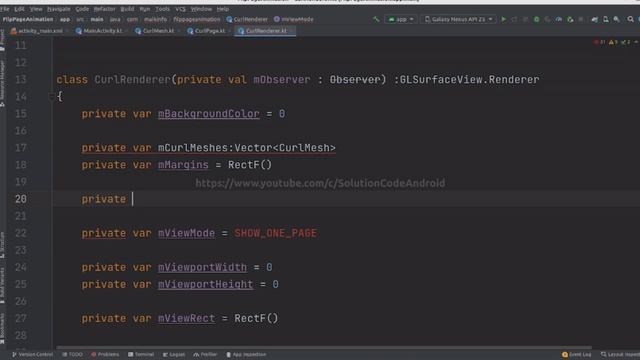This screenshot has height=360, width=640.
Task: Click the greyed-out Stop button in the toolbar
Action: pyautogui.click(x=581, y=19)
